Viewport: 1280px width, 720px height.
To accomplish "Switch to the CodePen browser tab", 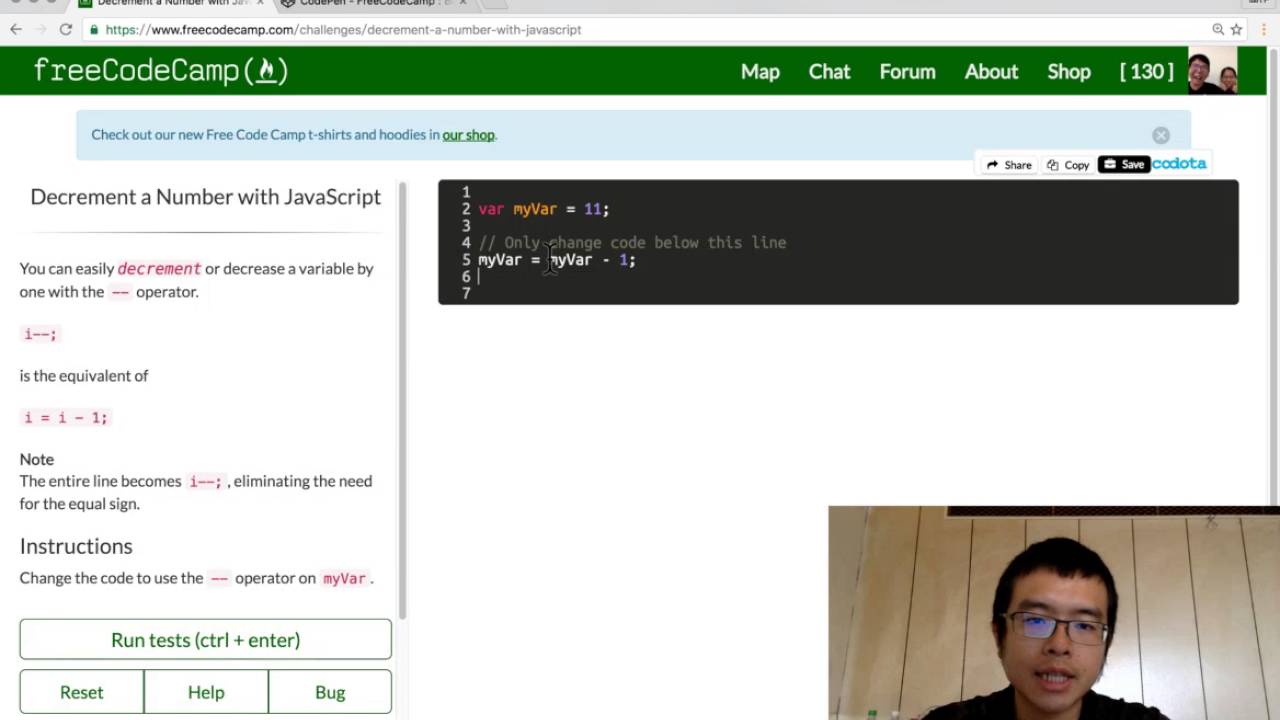I will (375, 4).
